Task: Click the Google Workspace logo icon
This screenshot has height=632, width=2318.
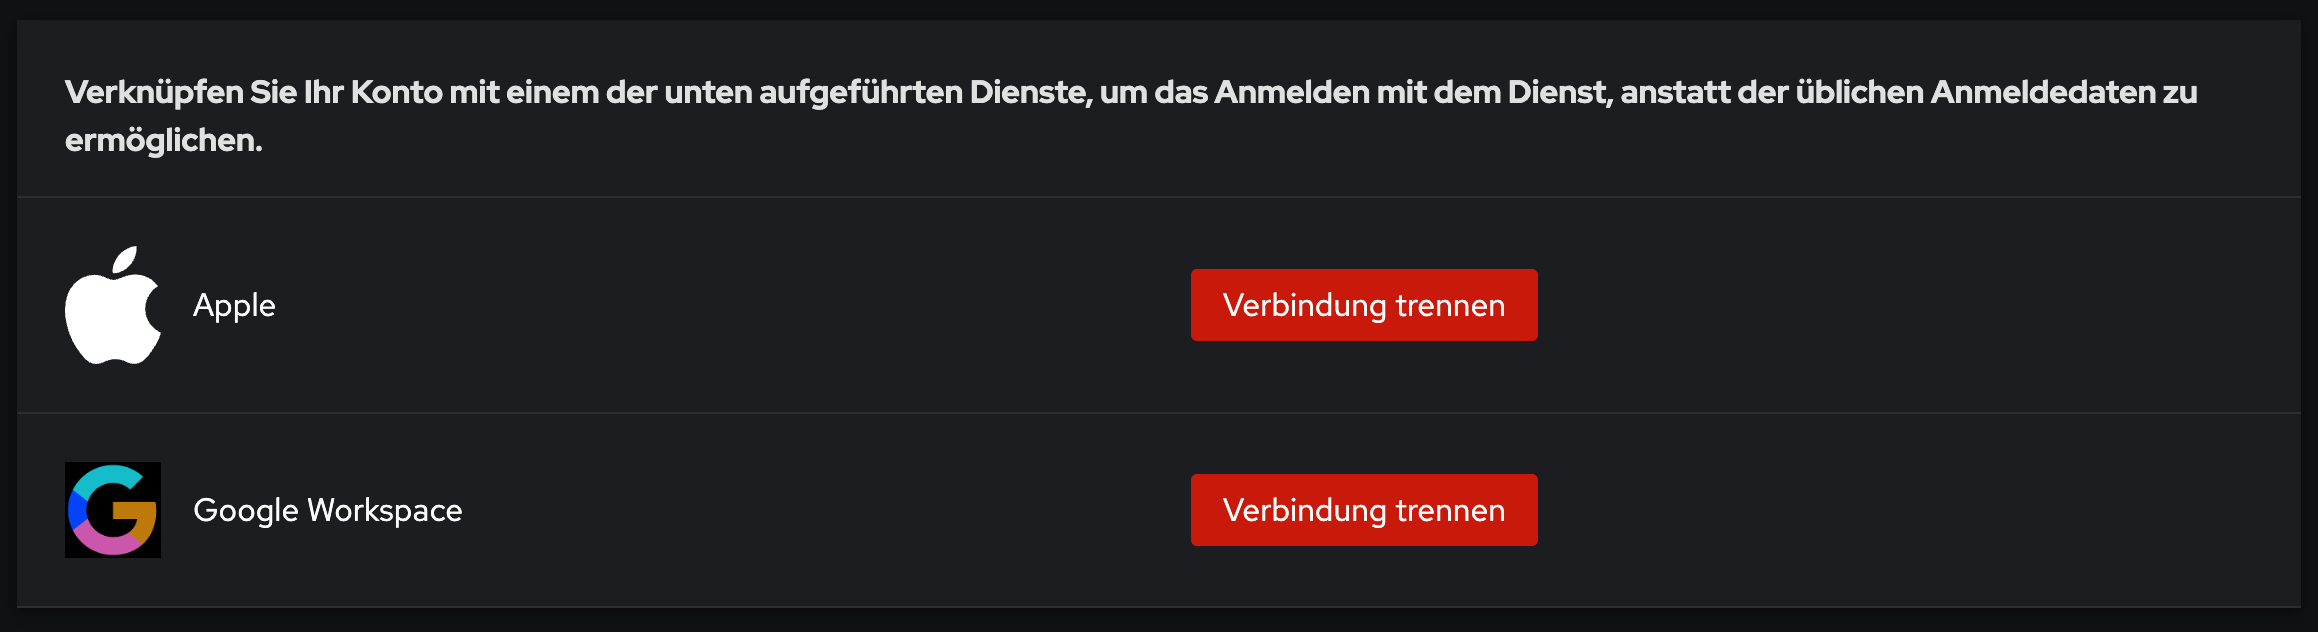Action: (112, 510)
